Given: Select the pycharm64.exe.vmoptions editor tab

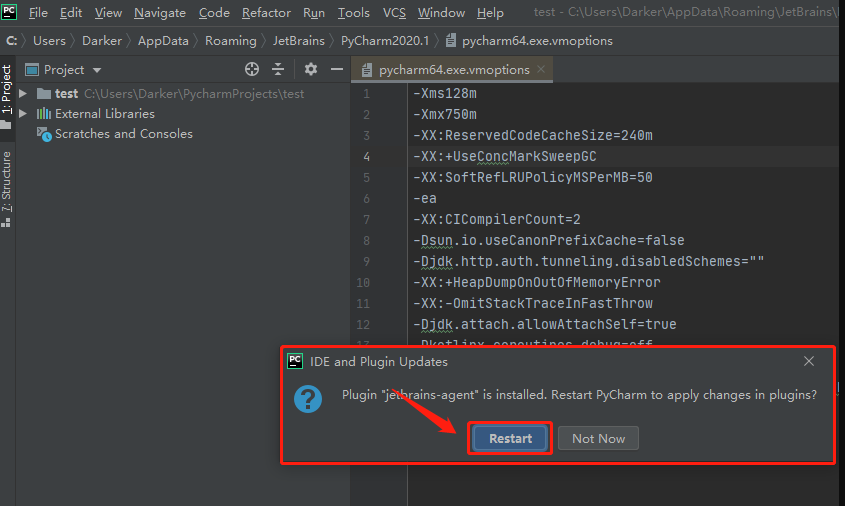Looking at the screenshot, I should (x=453, y=70).
